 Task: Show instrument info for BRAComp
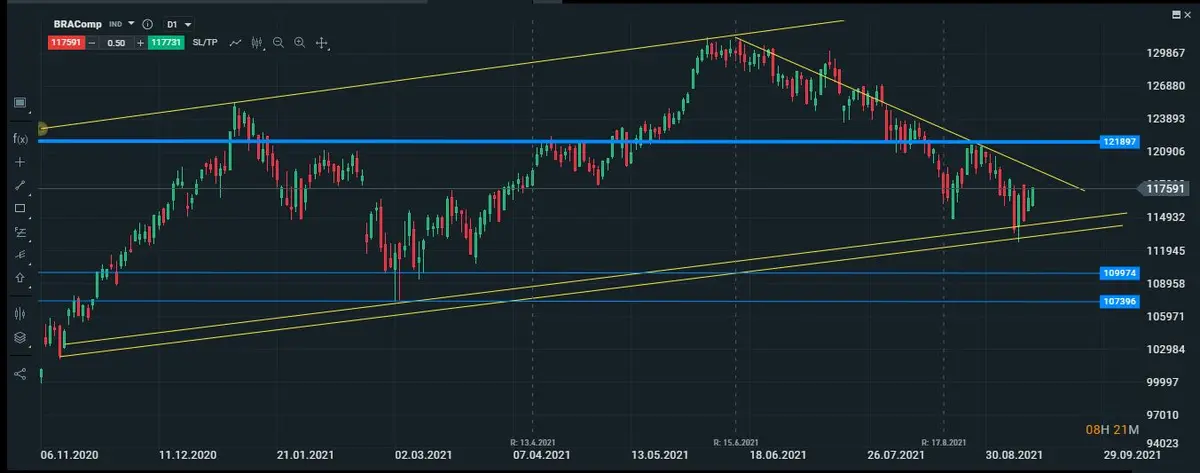pyautogui.click(x=147, y=23)
